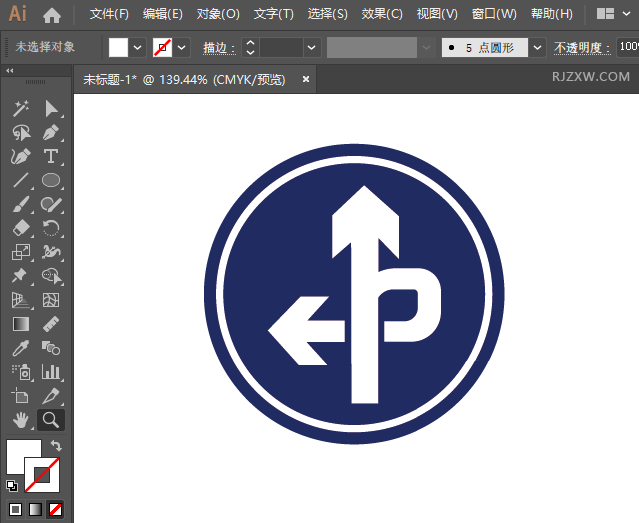Click the toolbar Stroke box
The height and width of the screenshot is (523, 639).
[x=42, y=475]
